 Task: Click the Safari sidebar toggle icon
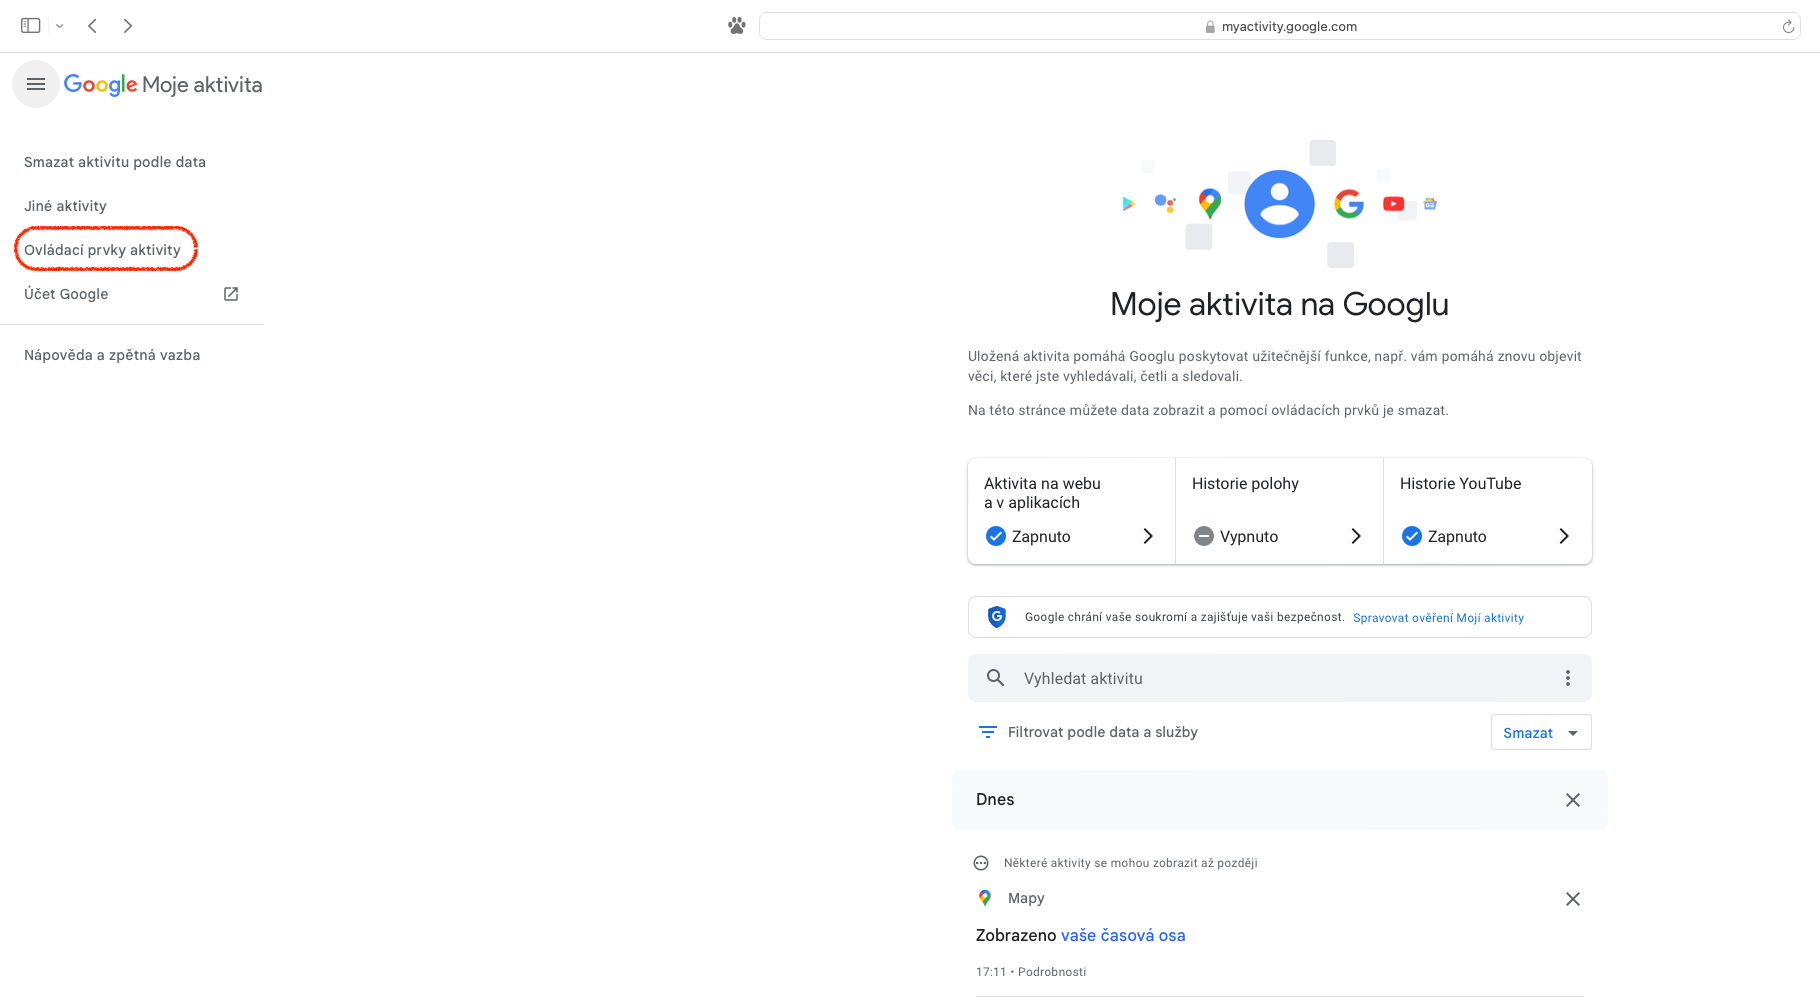pos(31,26)
